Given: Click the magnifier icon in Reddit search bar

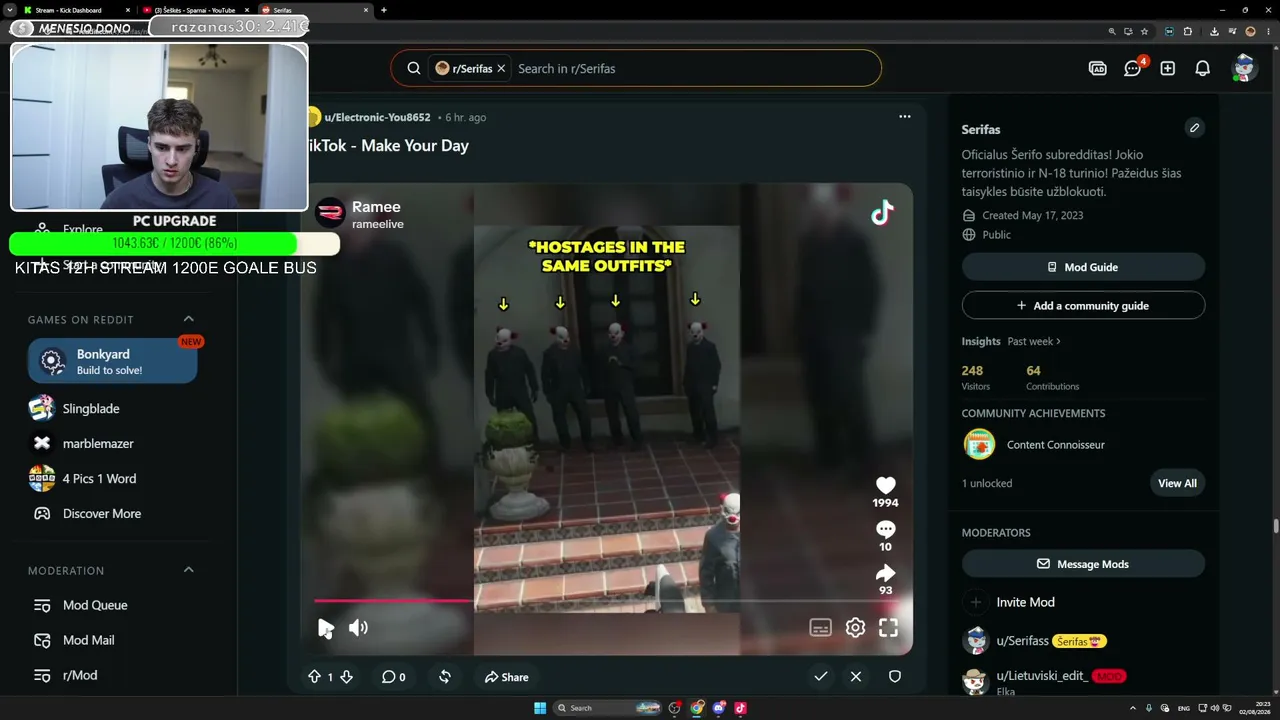Looking at the screenshot, I should 413,68.
